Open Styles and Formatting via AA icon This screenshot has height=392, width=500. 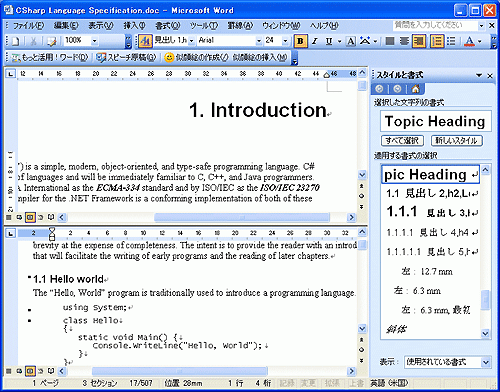(145, 41)
